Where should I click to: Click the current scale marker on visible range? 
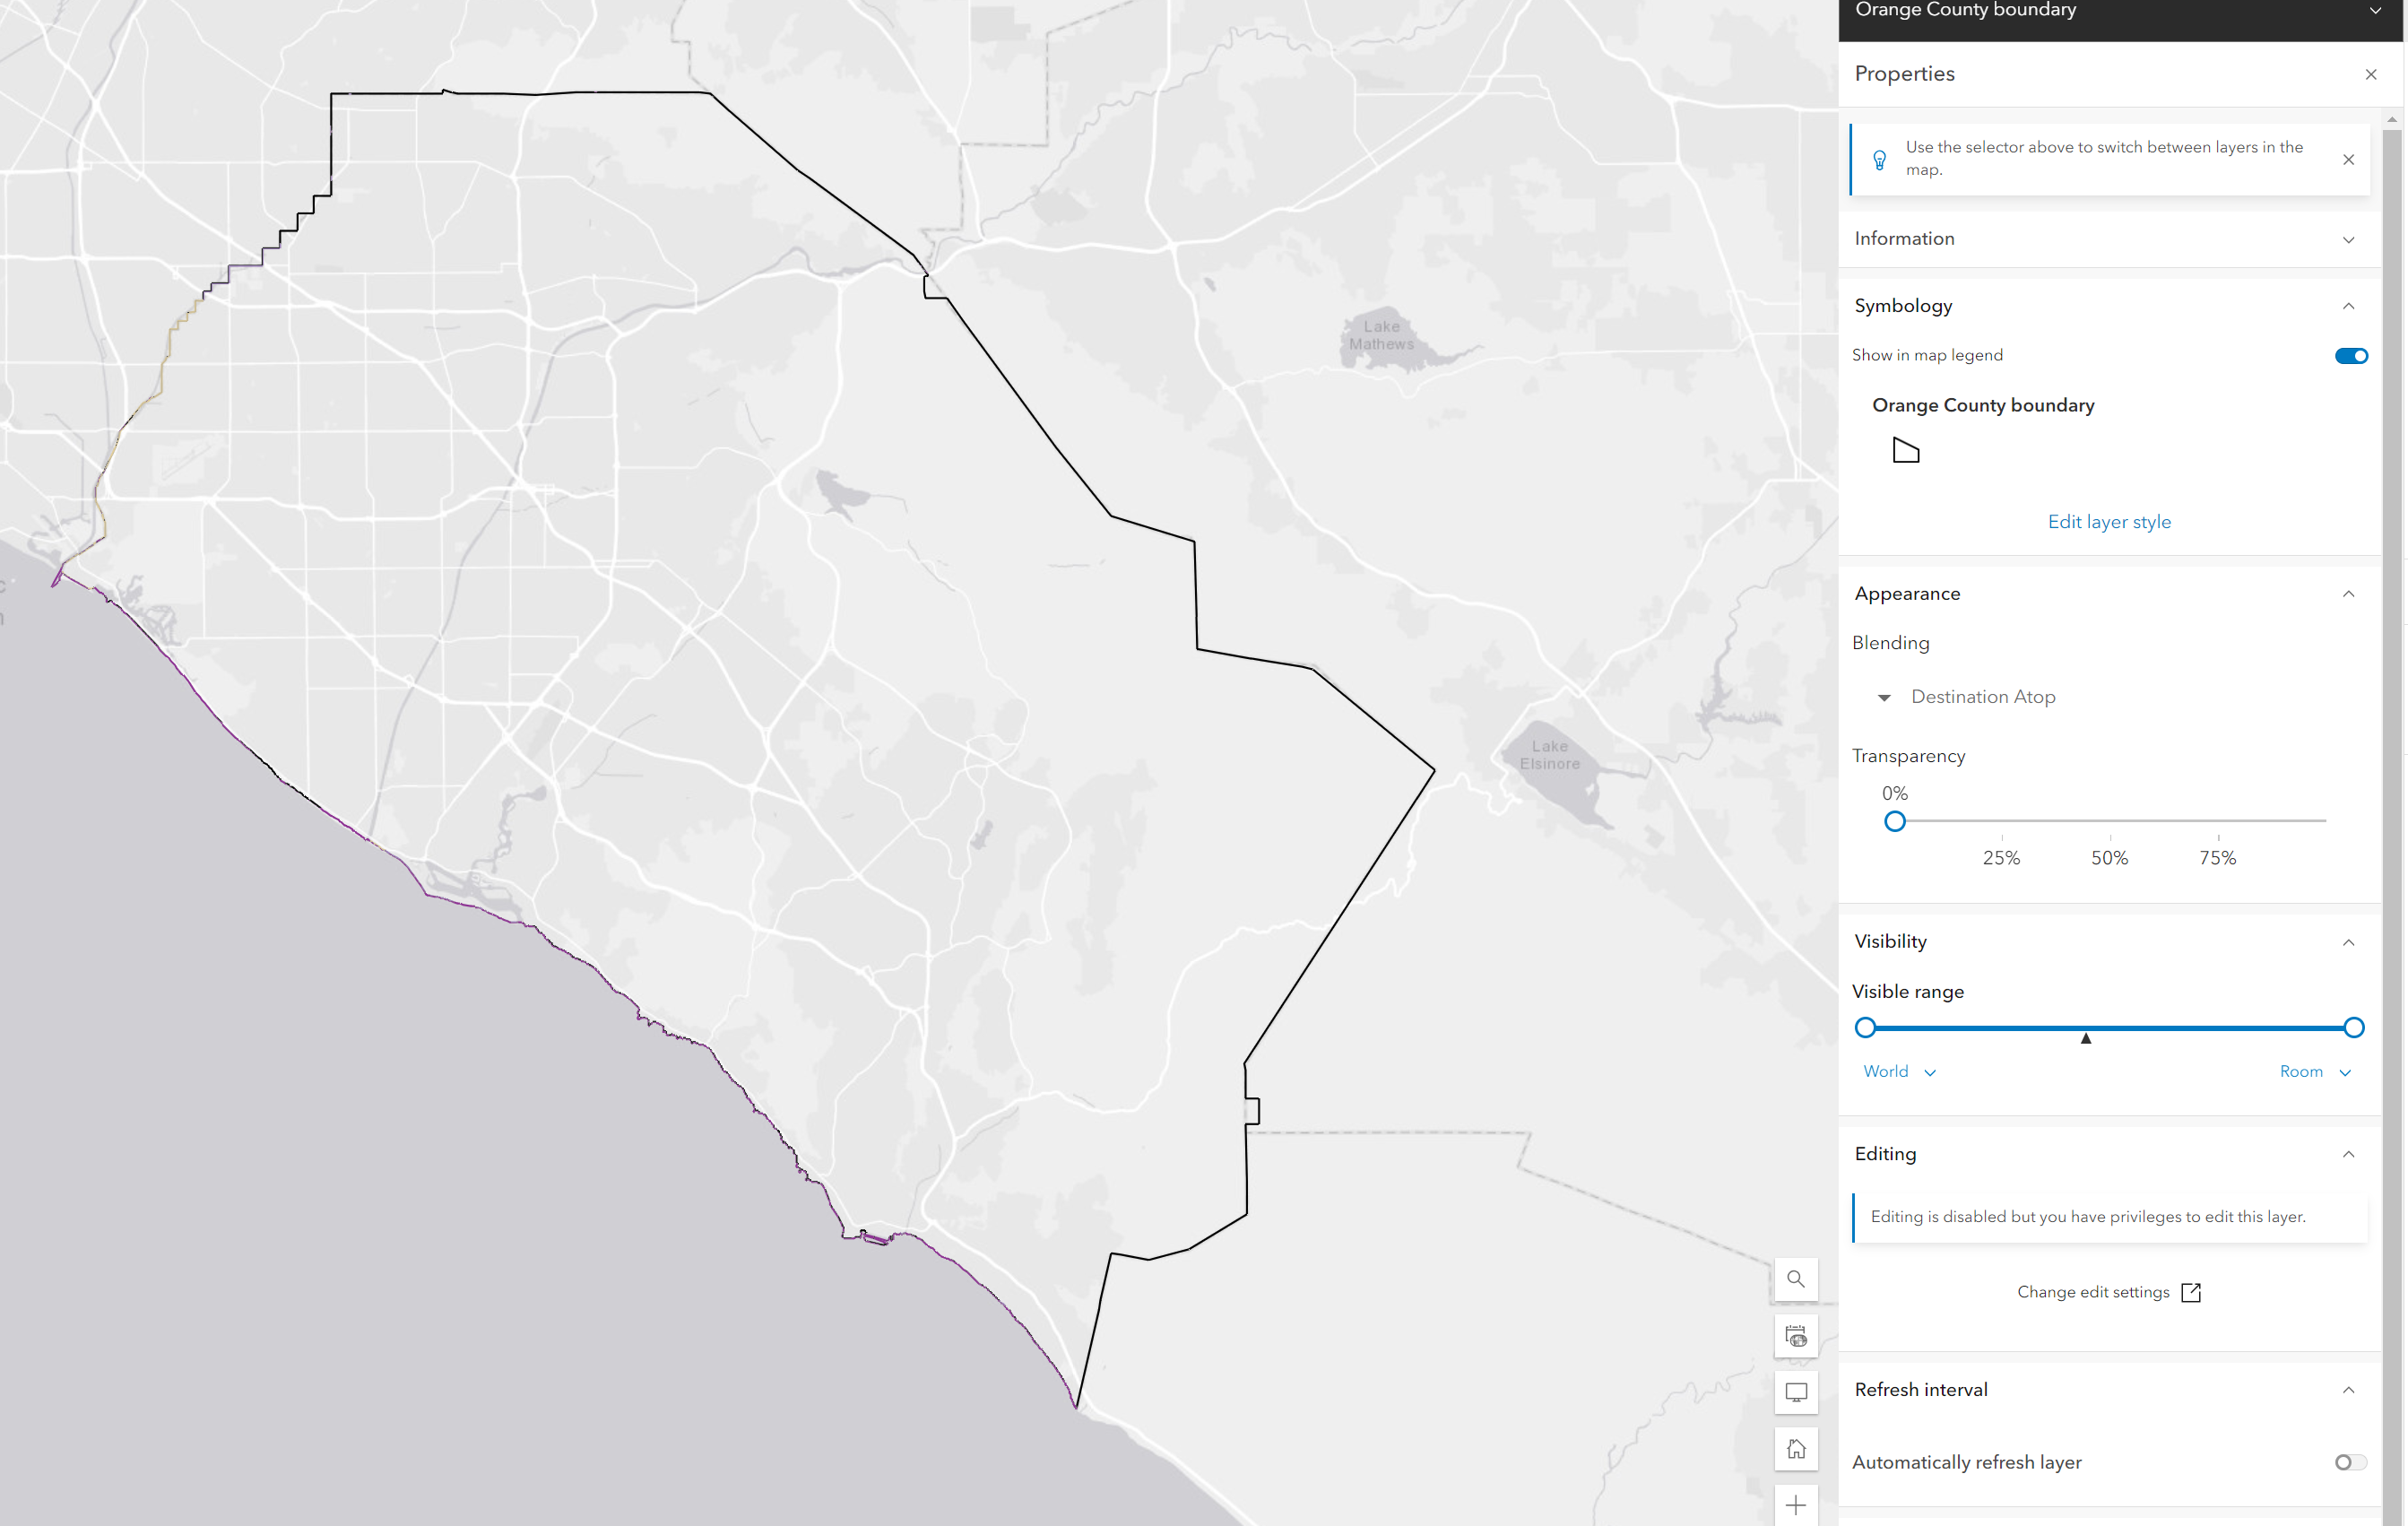pyautogui.click(x=2085, y=1038)
